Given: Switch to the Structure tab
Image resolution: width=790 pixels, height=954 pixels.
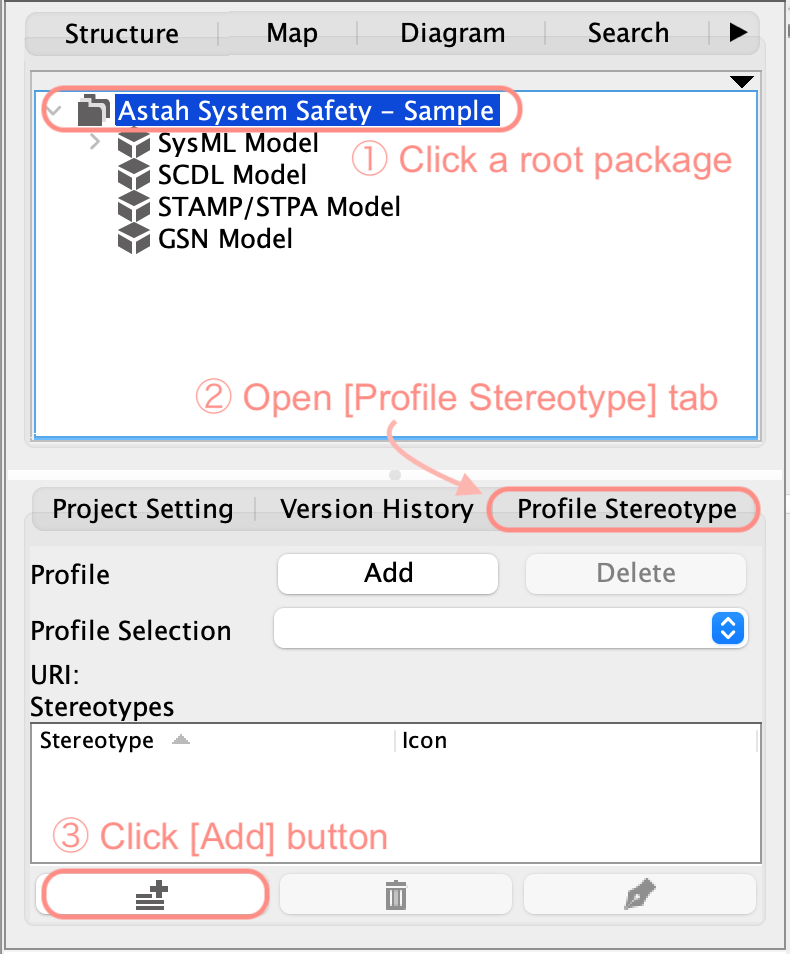Looking at the screenshot, I should click(121, 33).
